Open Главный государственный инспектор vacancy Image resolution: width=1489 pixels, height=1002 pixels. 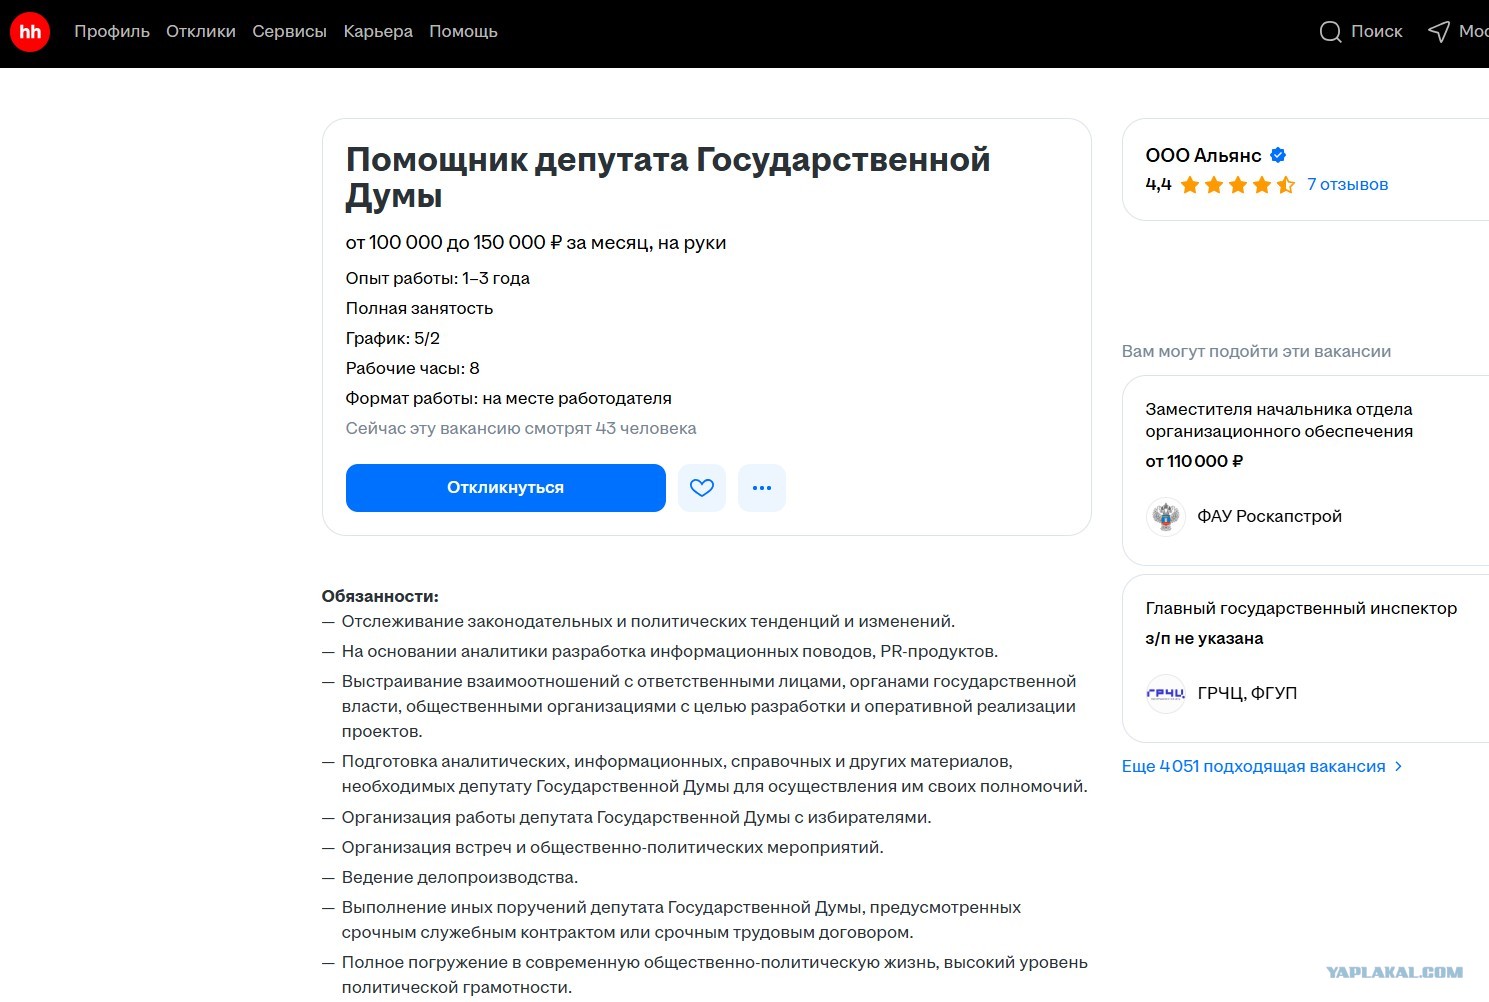click(1301, 608)
